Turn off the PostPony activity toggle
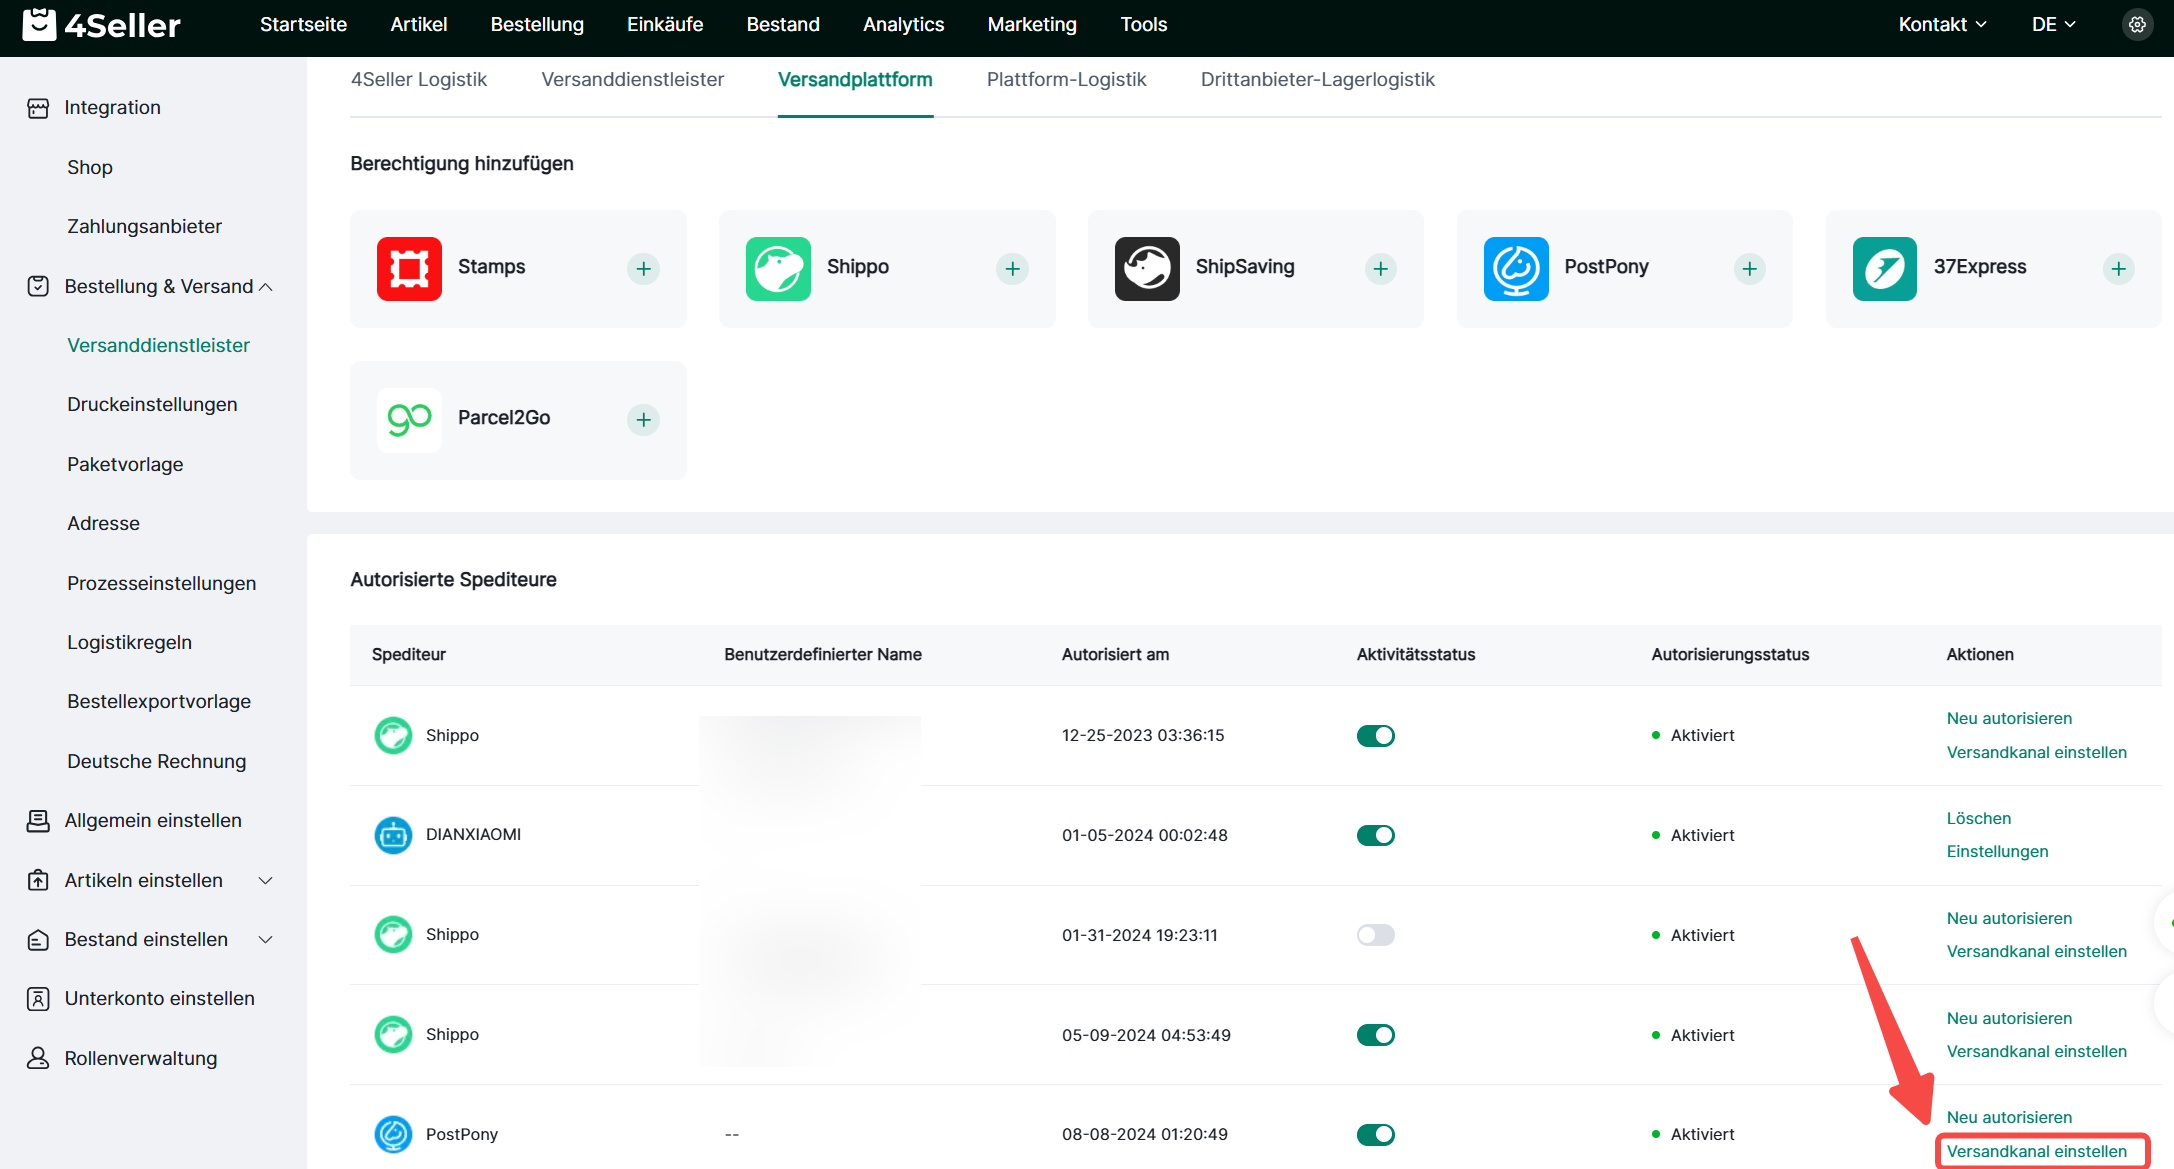The width and height of the screenshot is (2174, 1169). [1375, 1134]
